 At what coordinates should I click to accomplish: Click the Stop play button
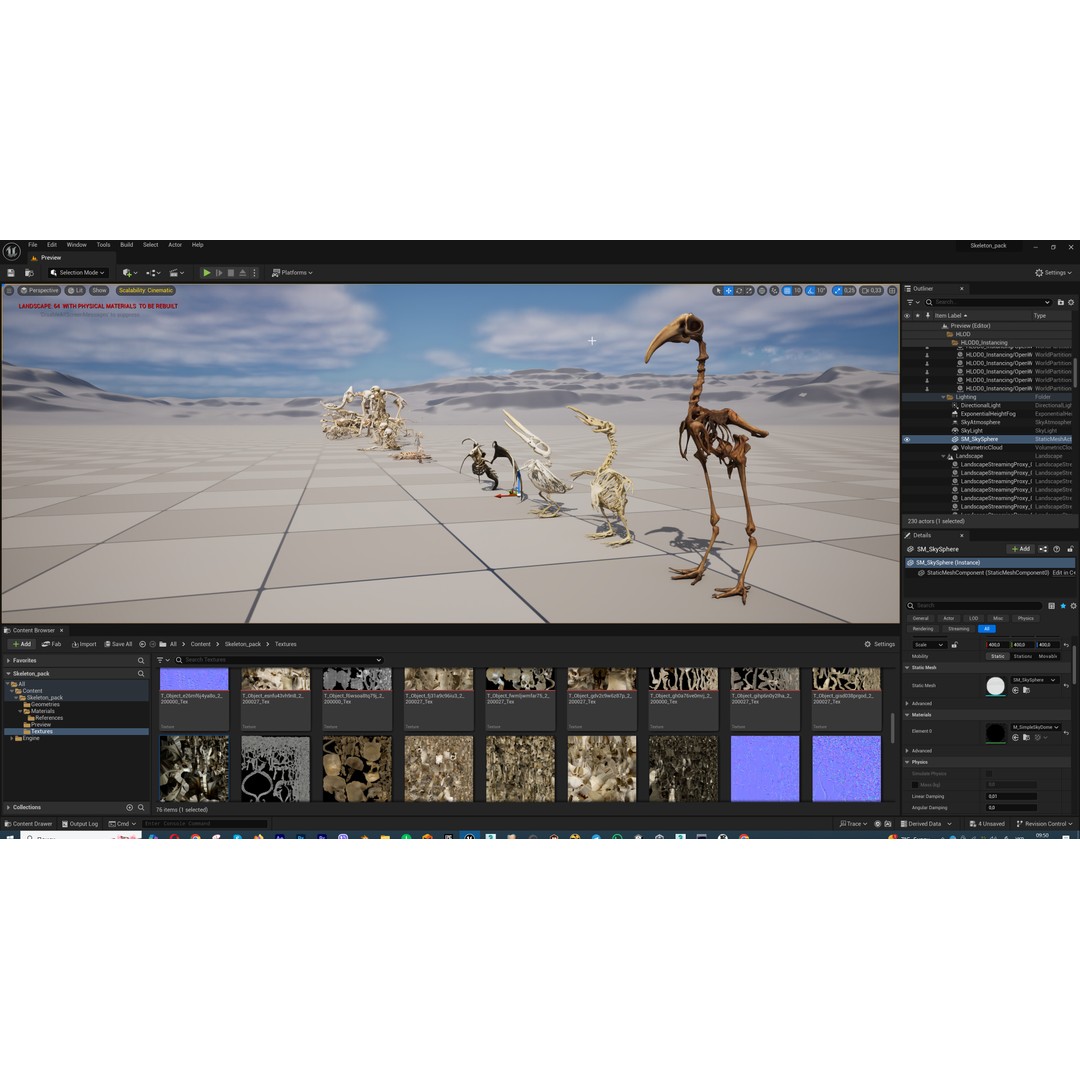point(231,273)
